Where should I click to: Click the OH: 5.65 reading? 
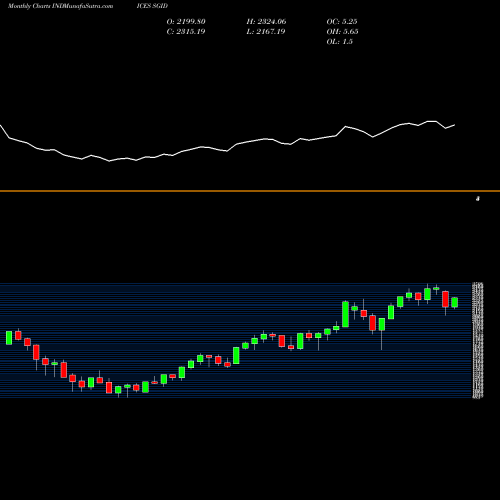coord(342,32)
